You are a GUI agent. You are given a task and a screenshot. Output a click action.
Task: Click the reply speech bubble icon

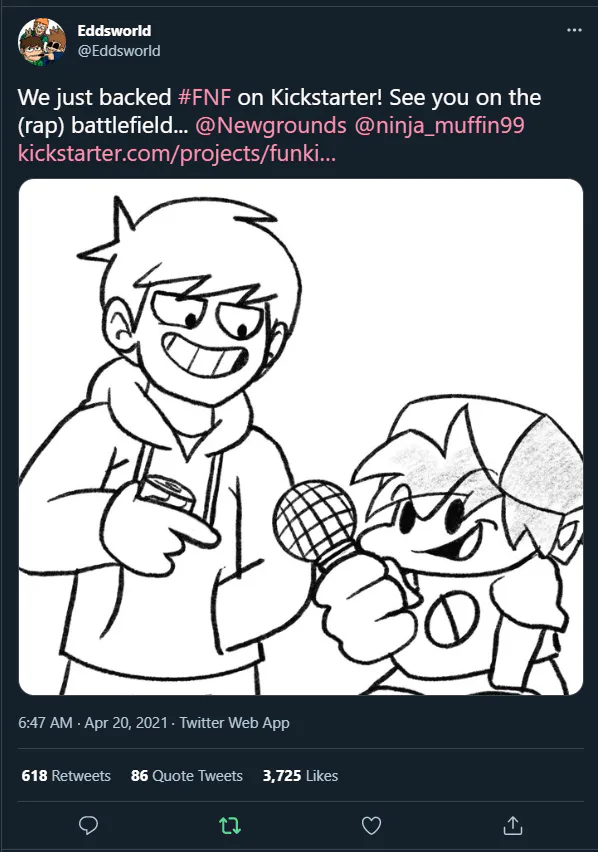pos(89,825)
